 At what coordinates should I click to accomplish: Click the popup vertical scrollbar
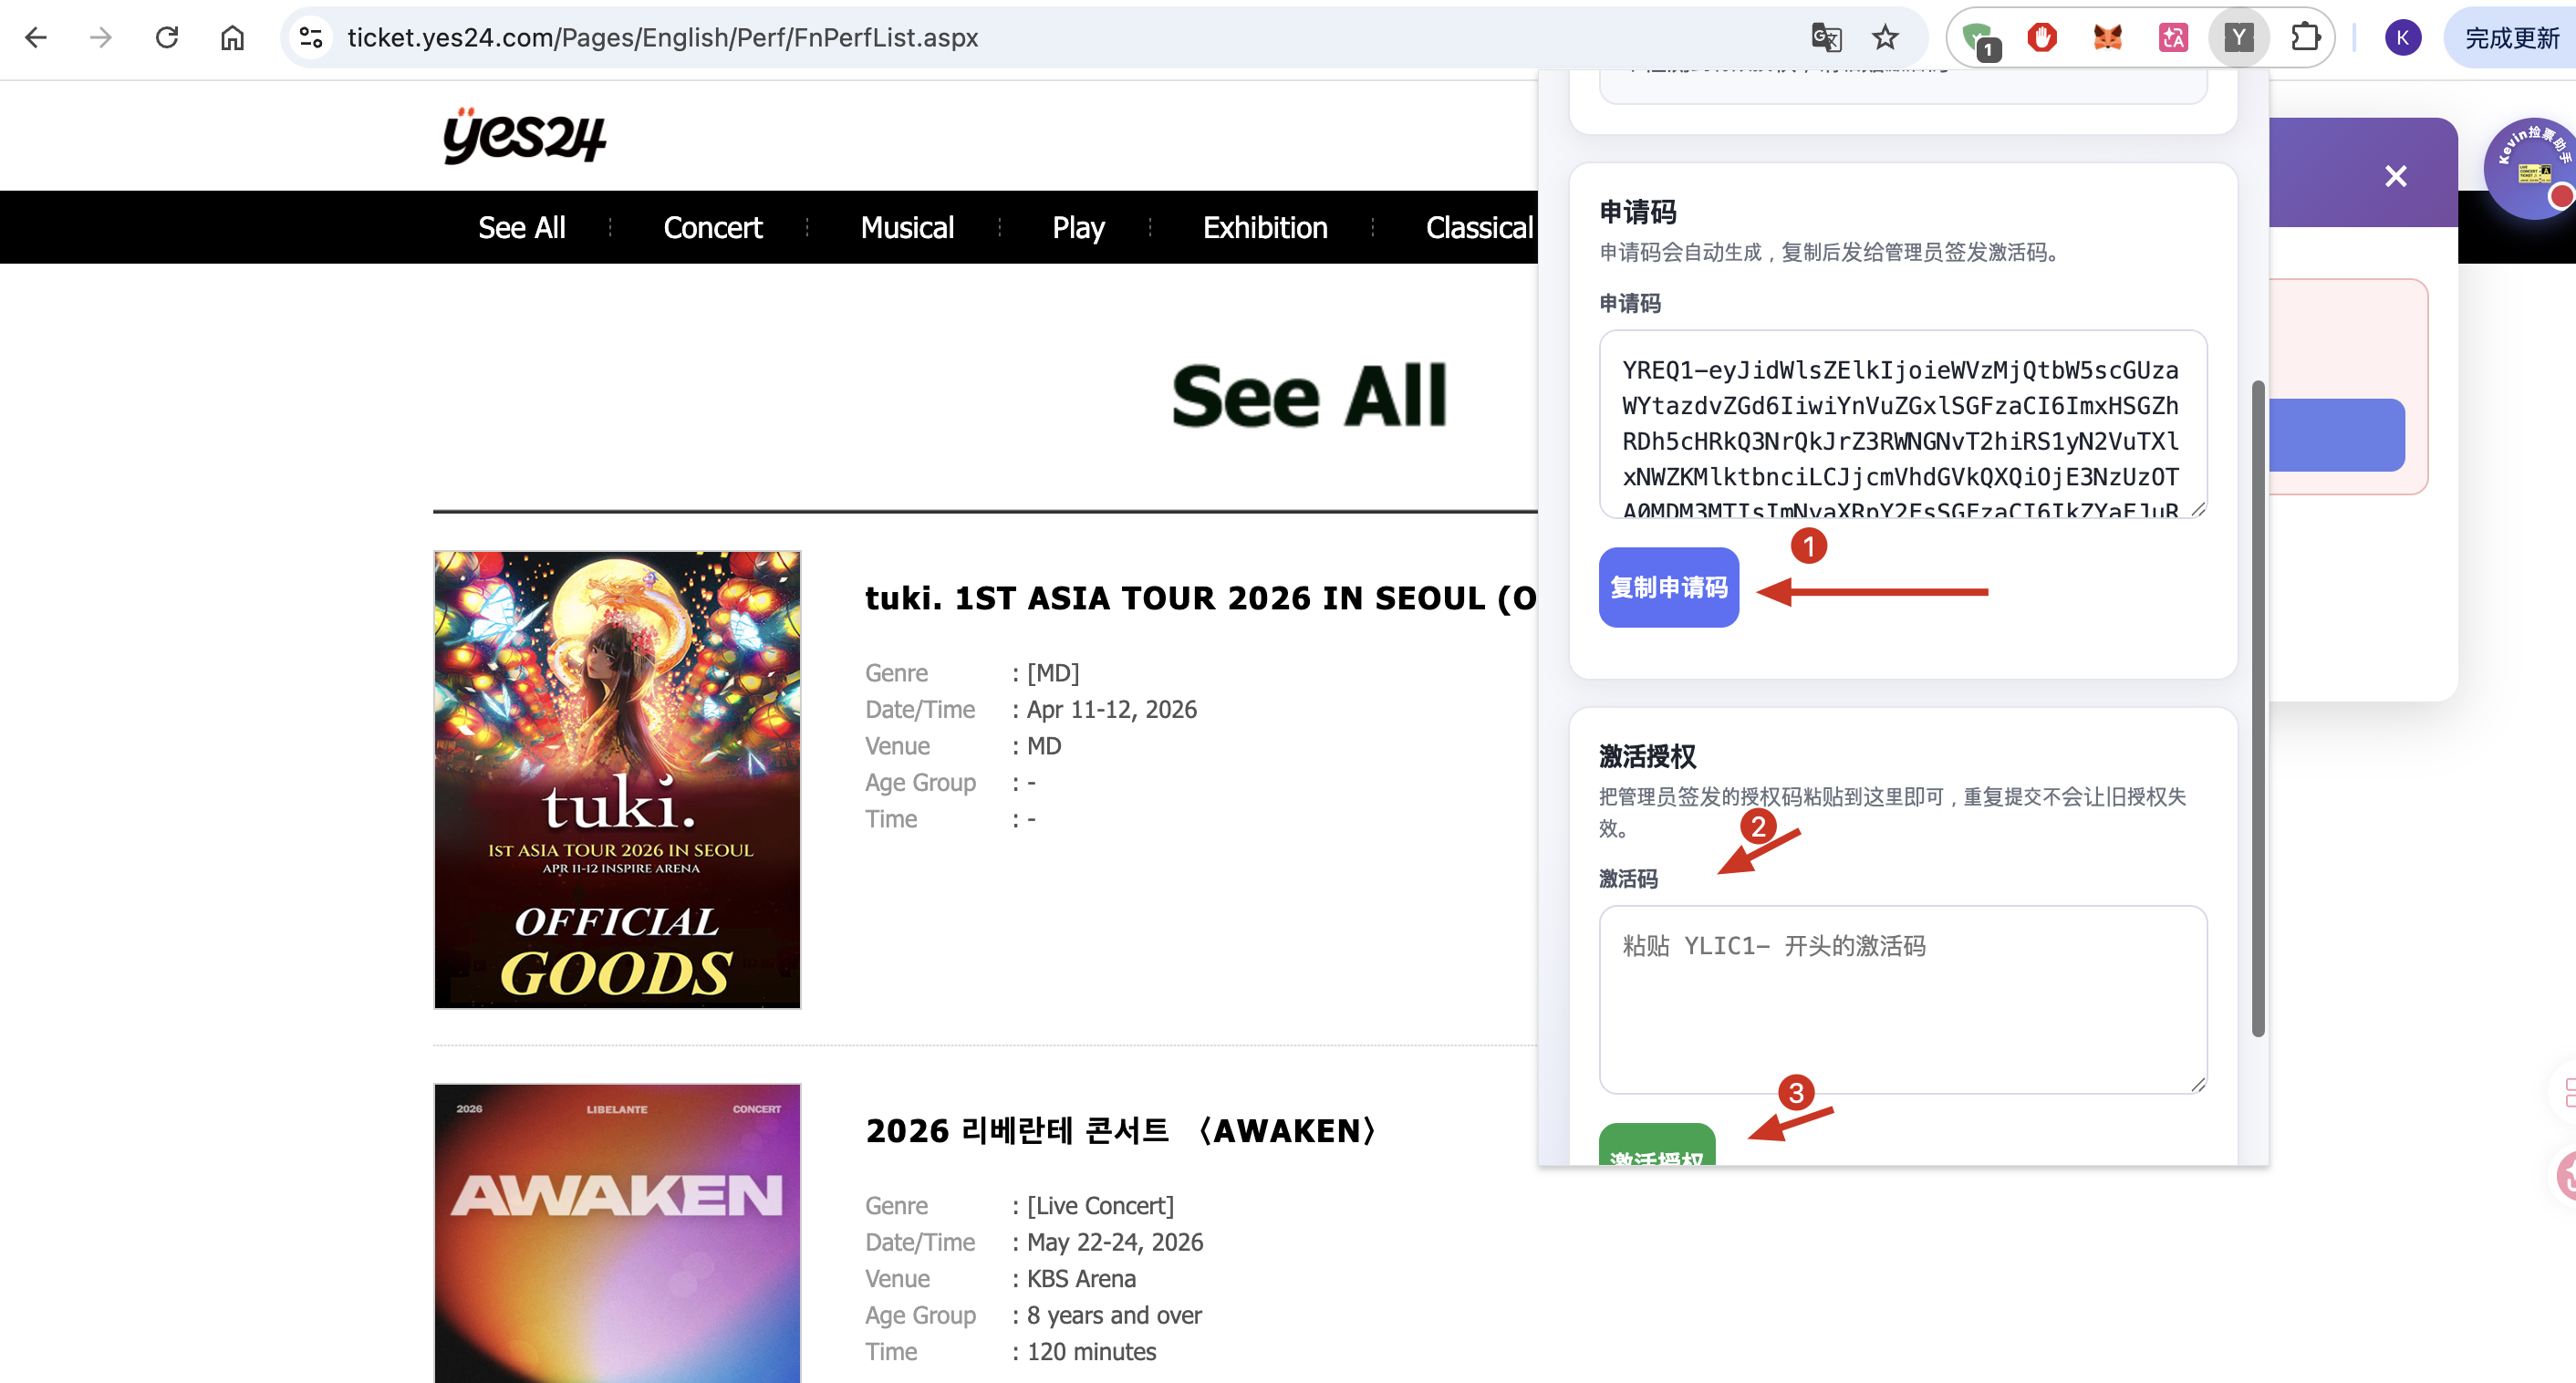click(x=2257, y=708)
